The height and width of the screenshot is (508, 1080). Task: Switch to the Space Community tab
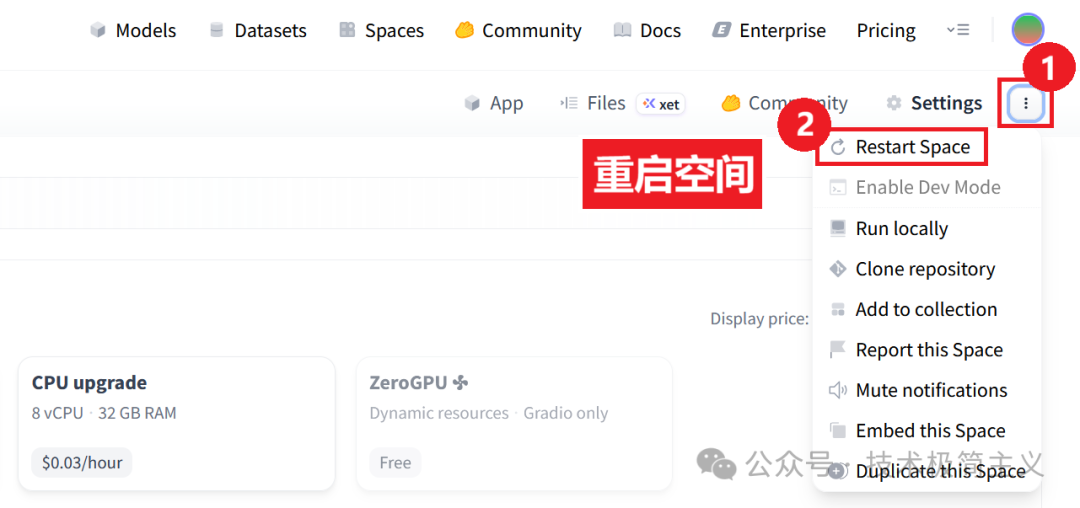pos(785,103)
